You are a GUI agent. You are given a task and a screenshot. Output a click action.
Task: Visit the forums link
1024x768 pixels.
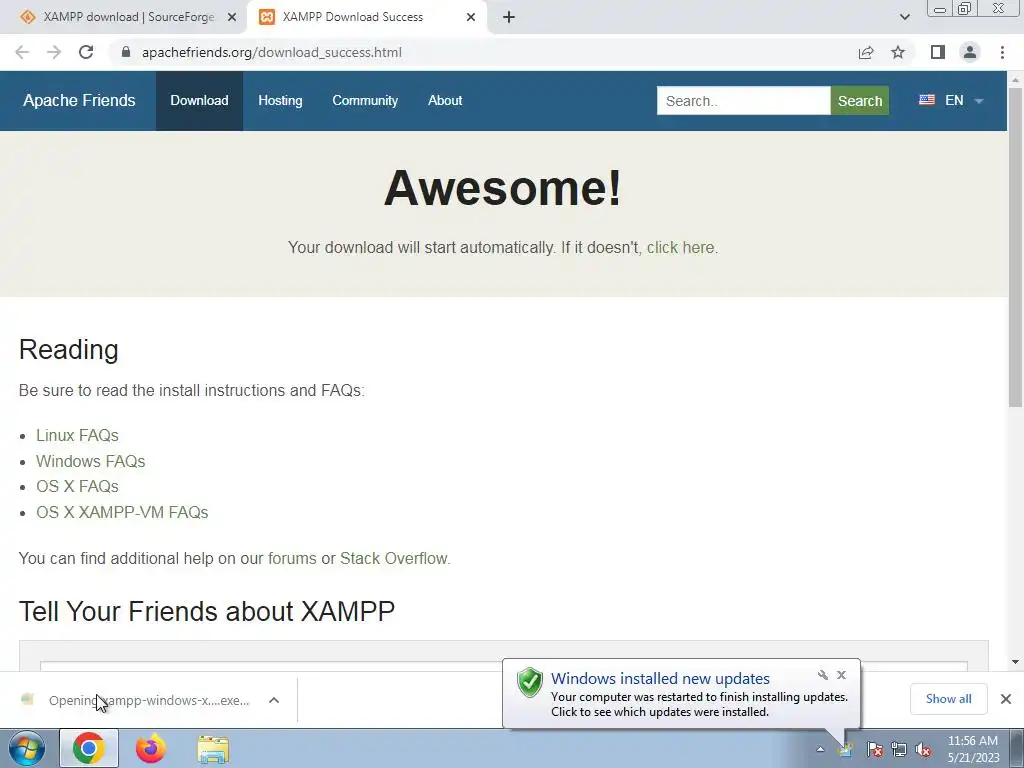pos(292,558)
